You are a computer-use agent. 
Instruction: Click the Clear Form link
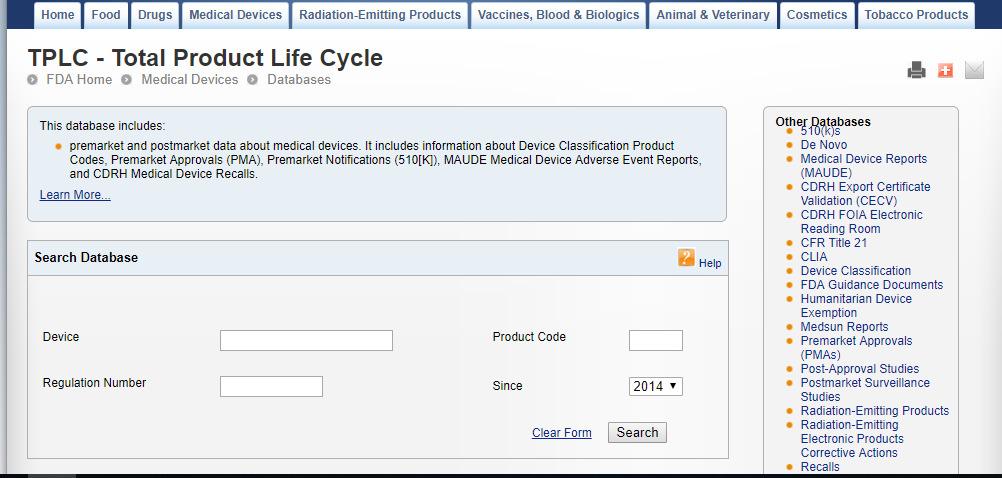click(x=562, y=433)
